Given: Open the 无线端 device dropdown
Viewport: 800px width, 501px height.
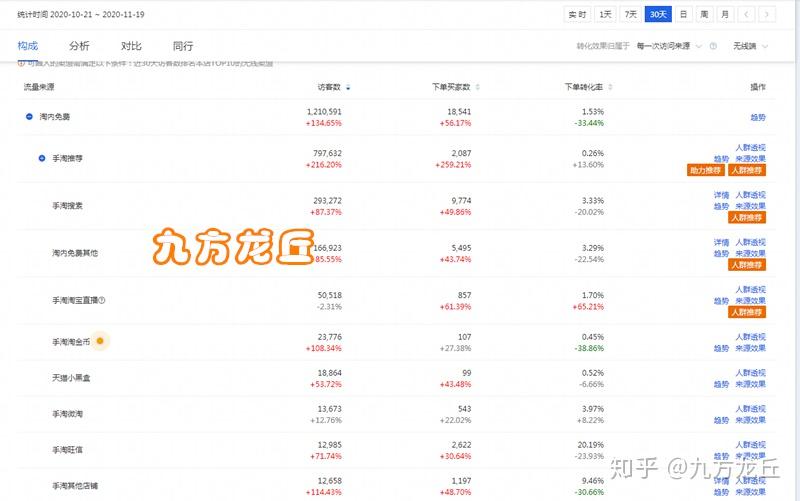Looking at the screenshot, I should (750, 46).
